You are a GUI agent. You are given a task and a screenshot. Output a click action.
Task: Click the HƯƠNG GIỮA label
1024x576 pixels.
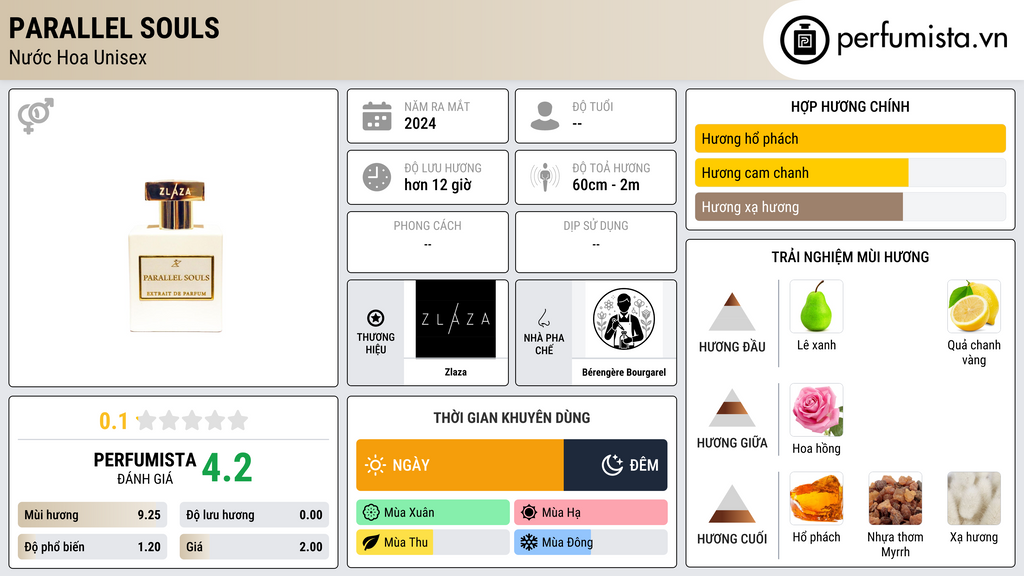point(732,443)
